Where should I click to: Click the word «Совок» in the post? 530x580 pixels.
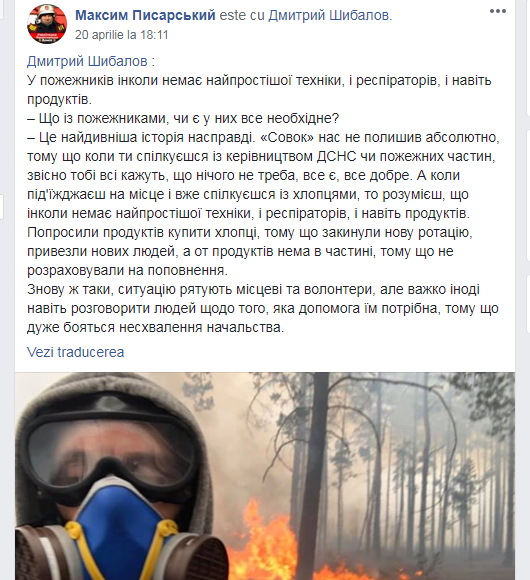tap(287, 137)
